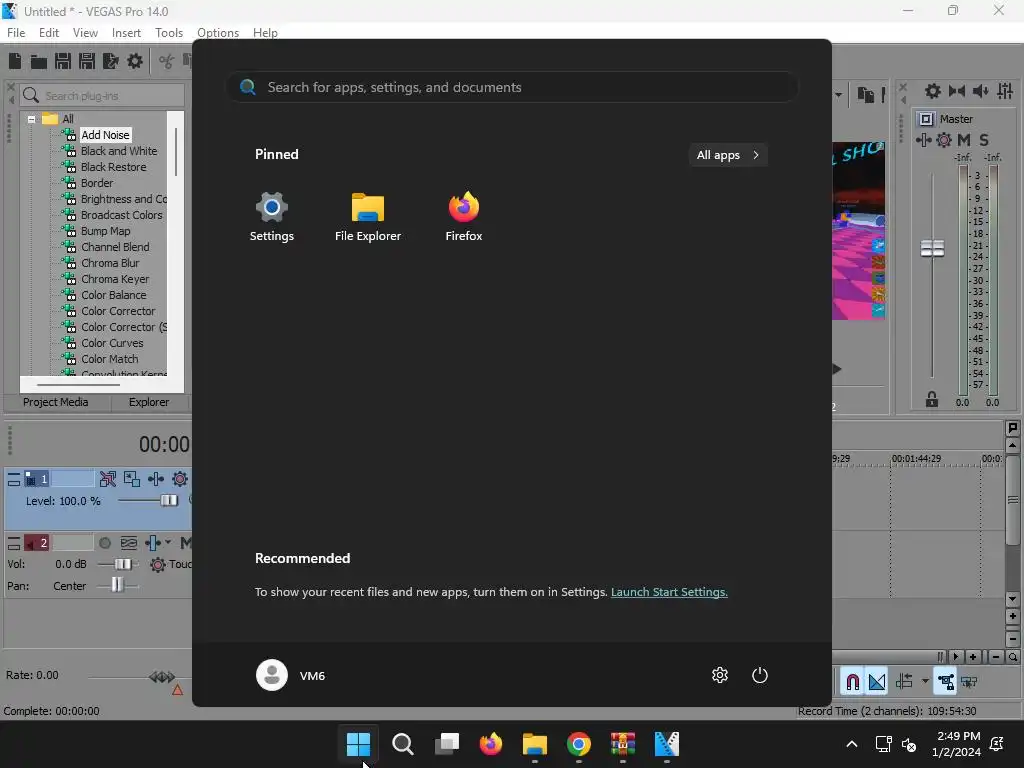Screen dimensions: 1024x768
Task: Open pinned Firefox app
Action: pyautogui.click(x=464, y=217)
